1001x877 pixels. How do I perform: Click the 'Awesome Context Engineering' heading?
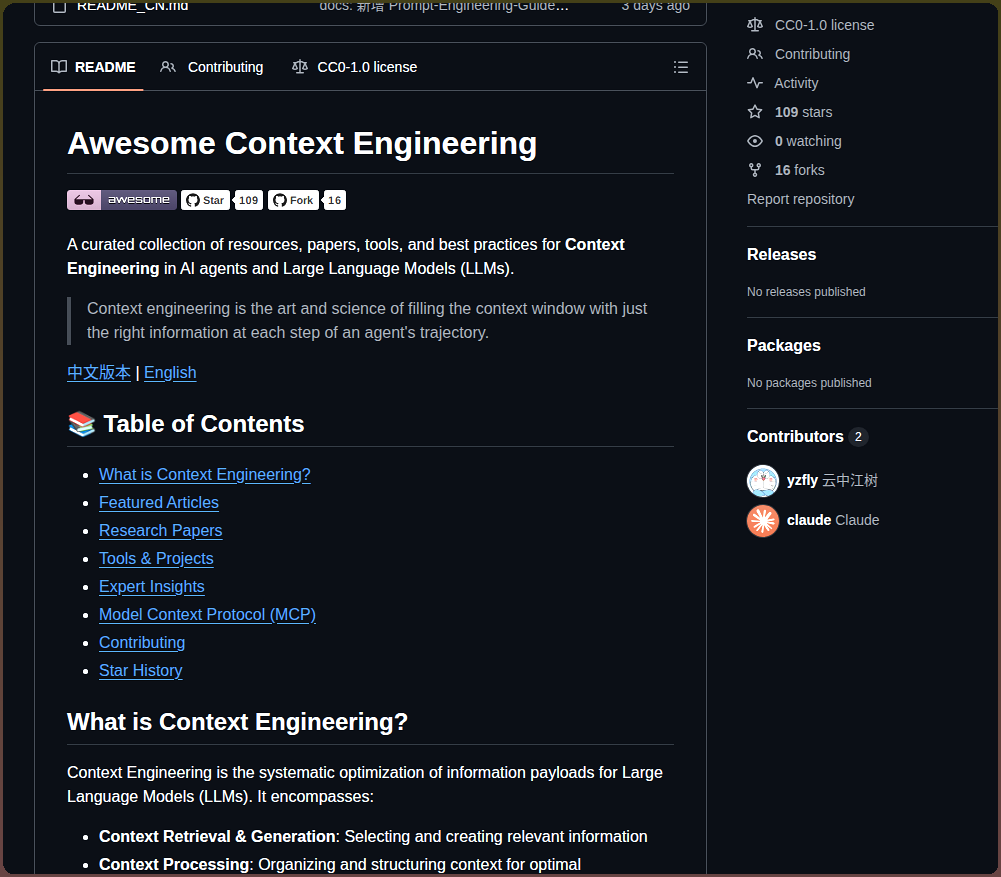(301, 144)
